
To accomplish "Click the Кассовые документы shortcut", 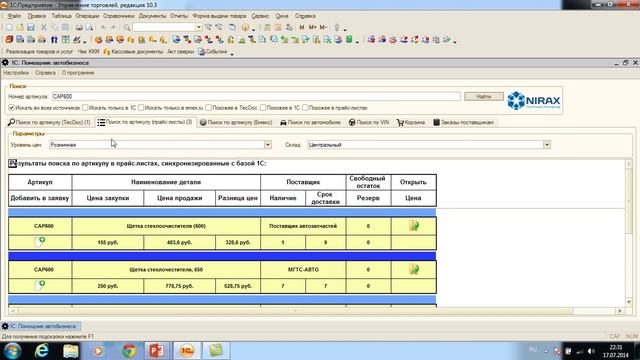I will [133, 52].
